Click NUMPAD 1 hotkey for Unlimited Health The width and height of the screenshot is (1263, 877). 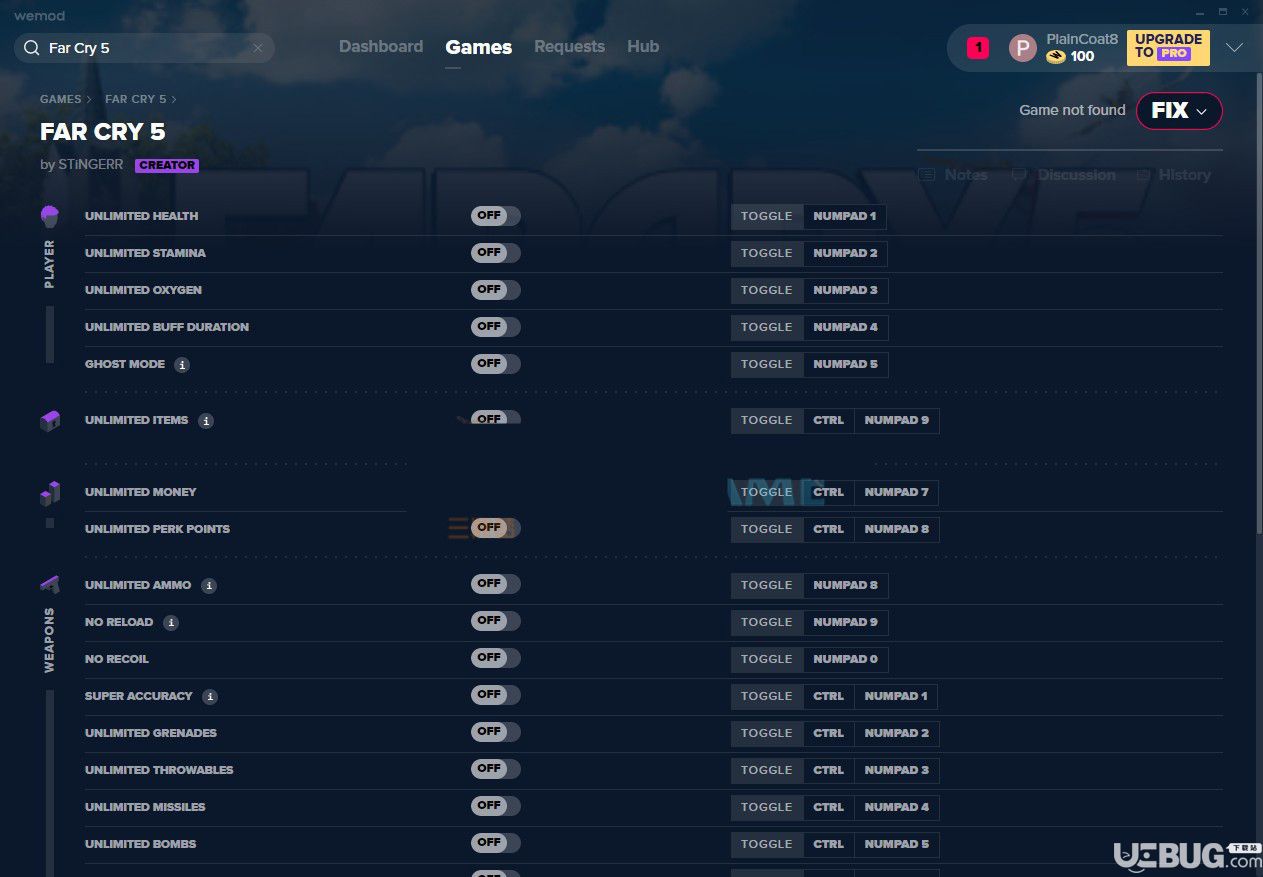click(x=845, y=216)
